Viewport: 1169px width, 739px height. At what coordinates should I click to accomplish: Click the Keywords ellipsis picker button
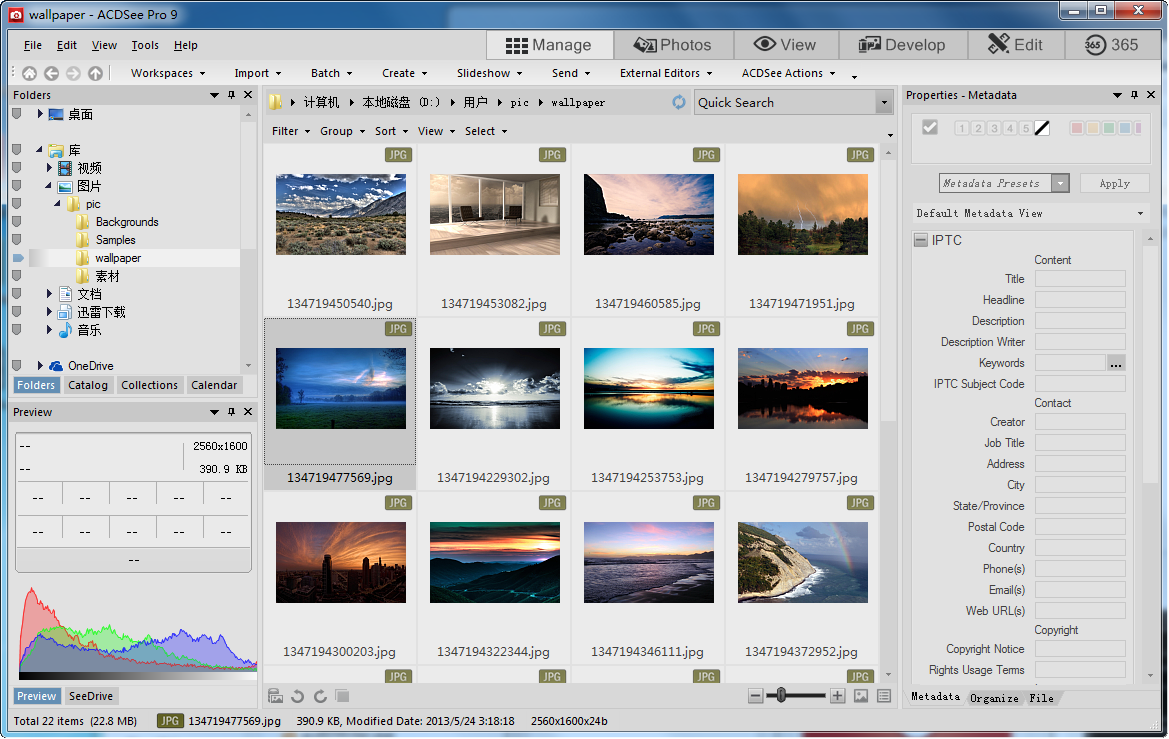tap(1116, 363)
